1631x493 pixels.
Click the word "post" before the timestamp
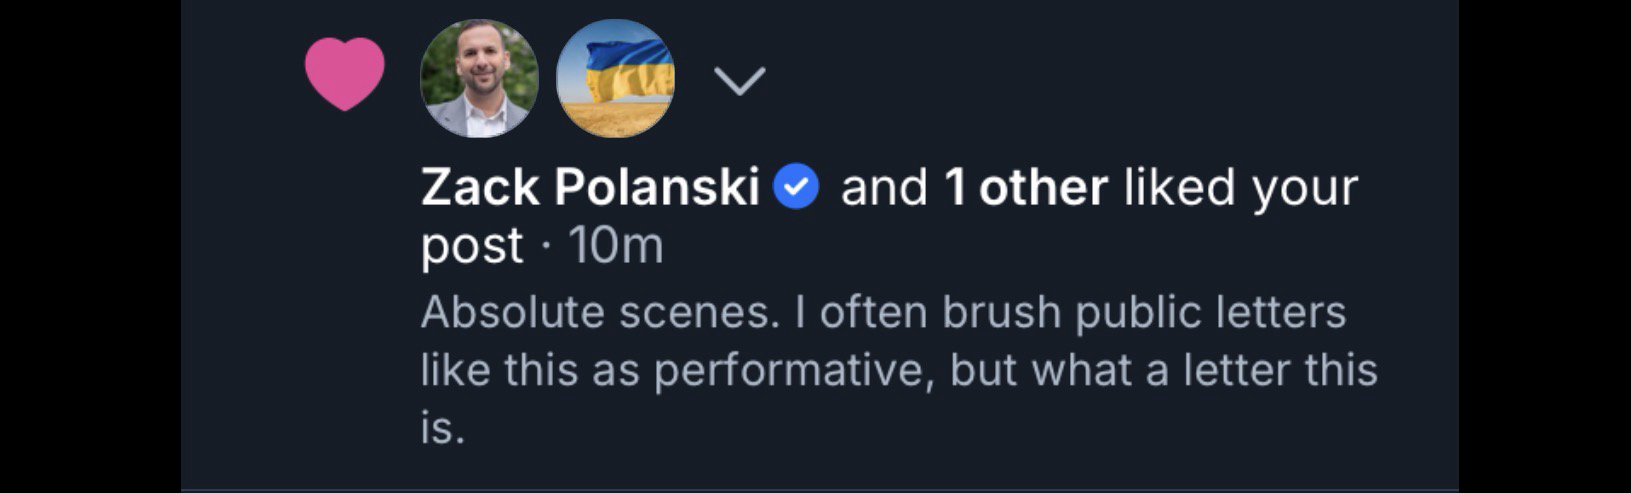click(471, 246)
